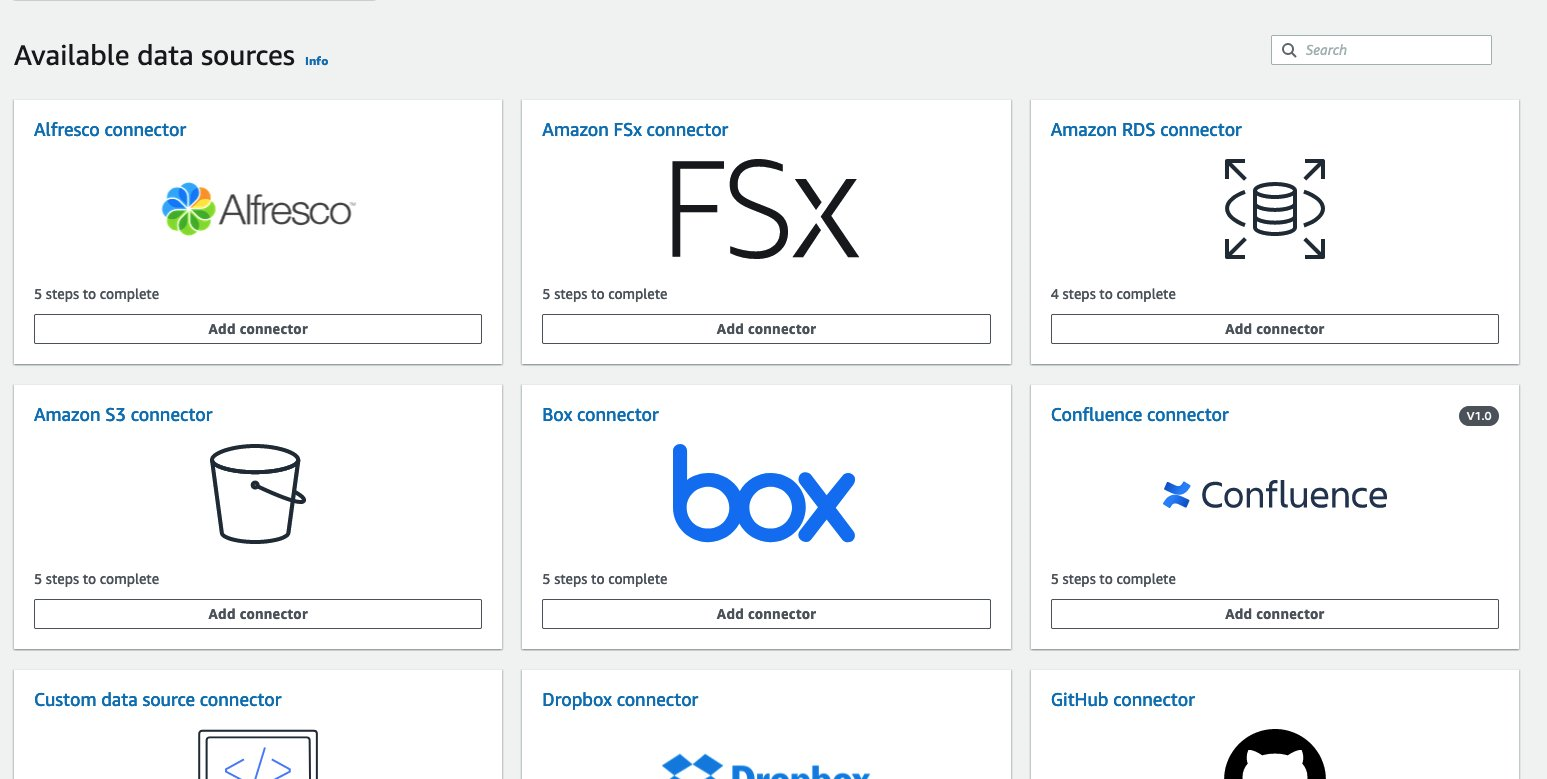Screen dimensions: 1547x779
Task: Click the Alfresco logo
Action: point(258,209)
